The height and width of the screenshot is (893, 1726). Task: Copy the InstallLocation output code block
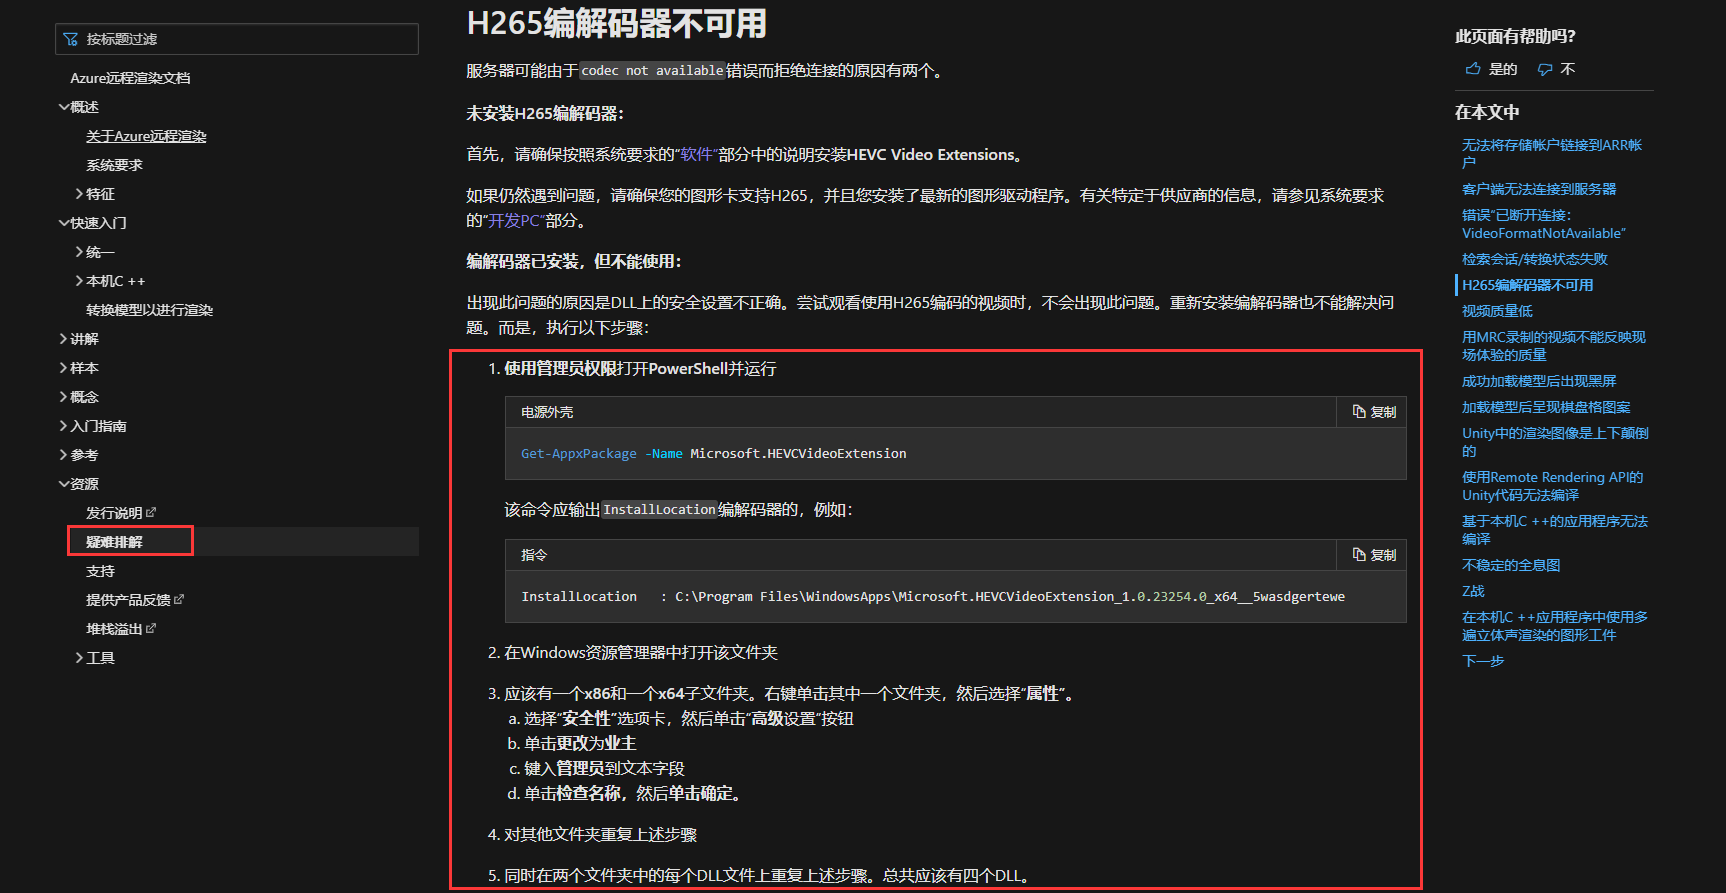click(x=1374, y=555)
